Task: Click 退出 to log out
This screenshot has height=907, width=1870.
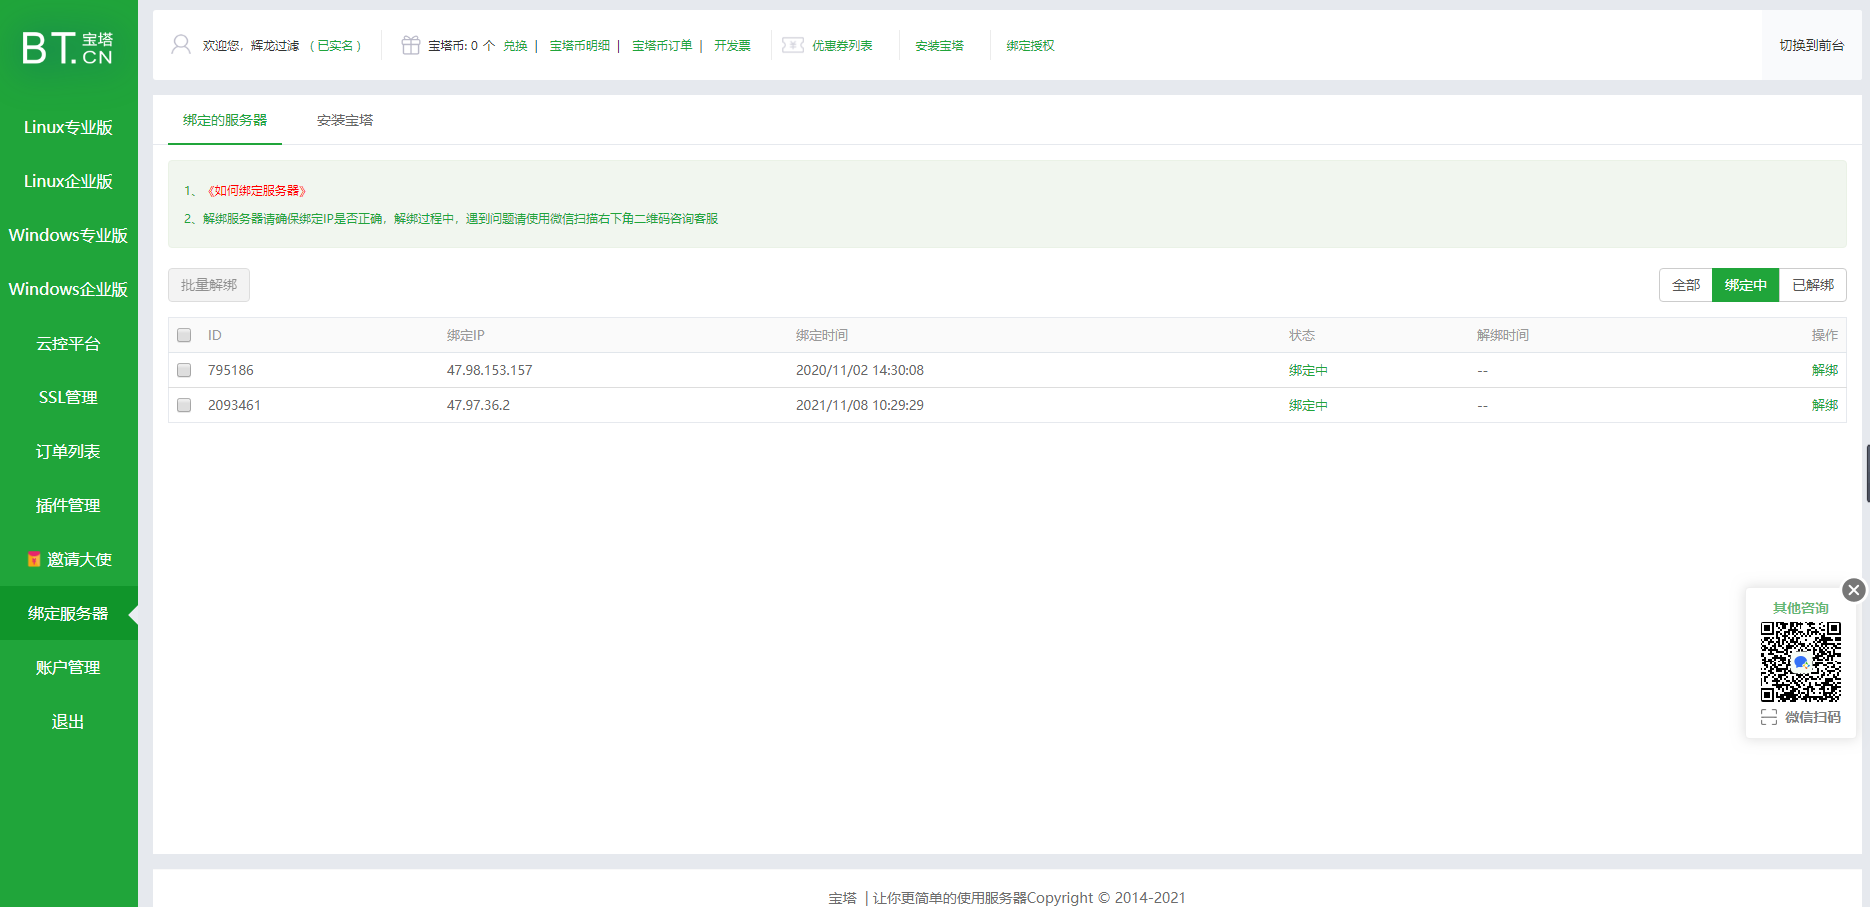Action: (x=68, y=721)
